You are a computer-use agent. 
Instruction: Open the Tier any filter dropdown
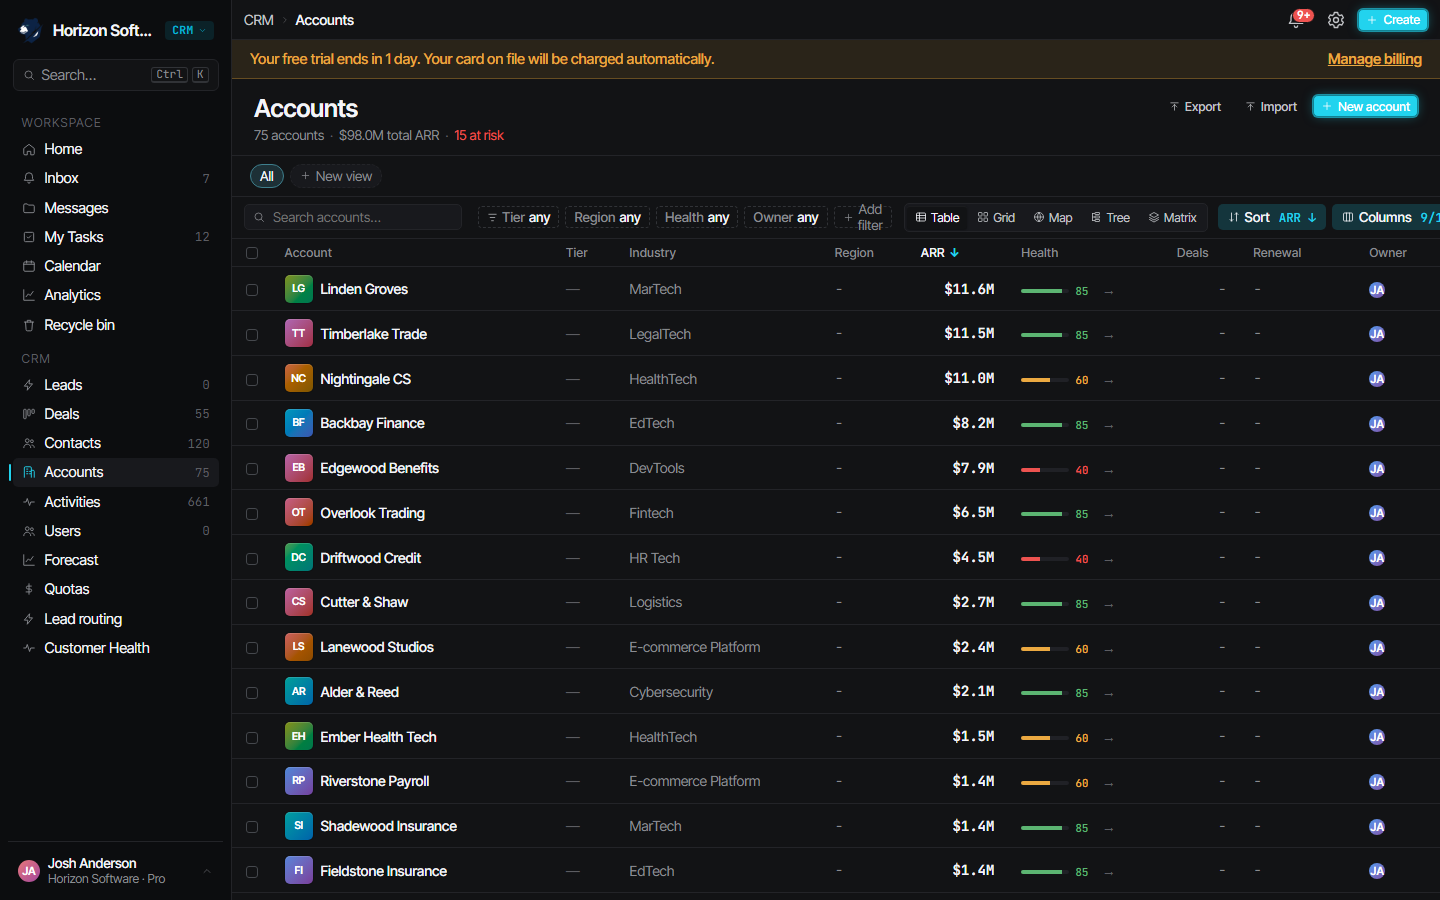(518, 217)
